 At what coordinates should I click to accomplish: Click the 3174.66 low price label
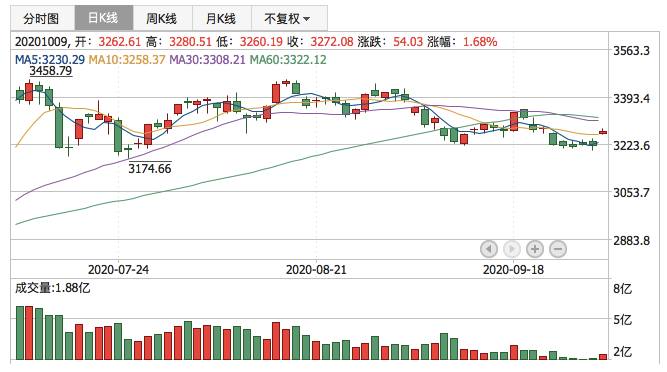tap(150, 169)
